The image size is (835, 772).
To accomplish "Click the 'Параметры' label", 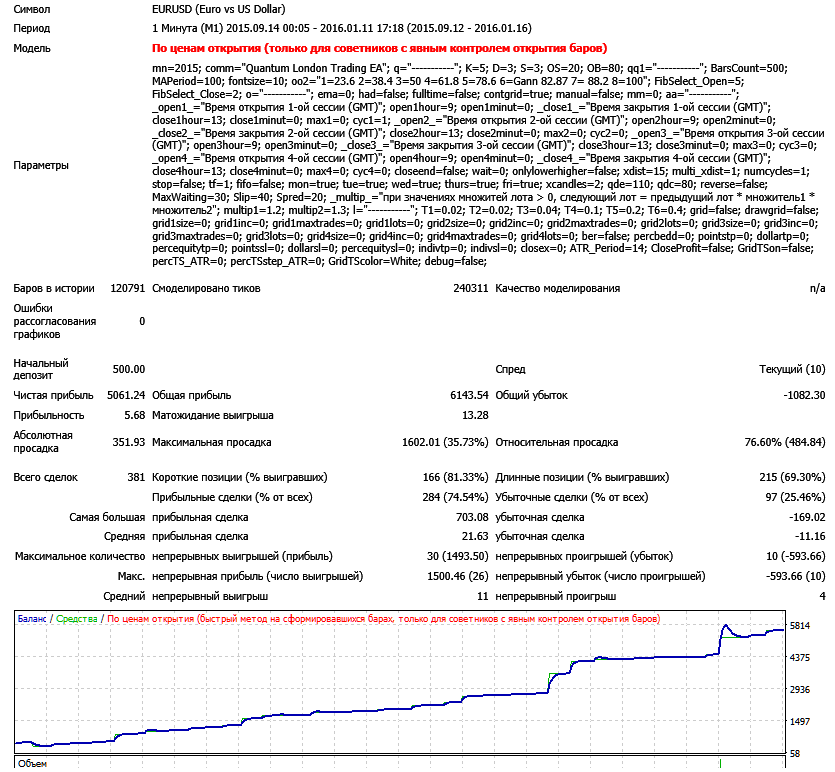I will [41, 165].
